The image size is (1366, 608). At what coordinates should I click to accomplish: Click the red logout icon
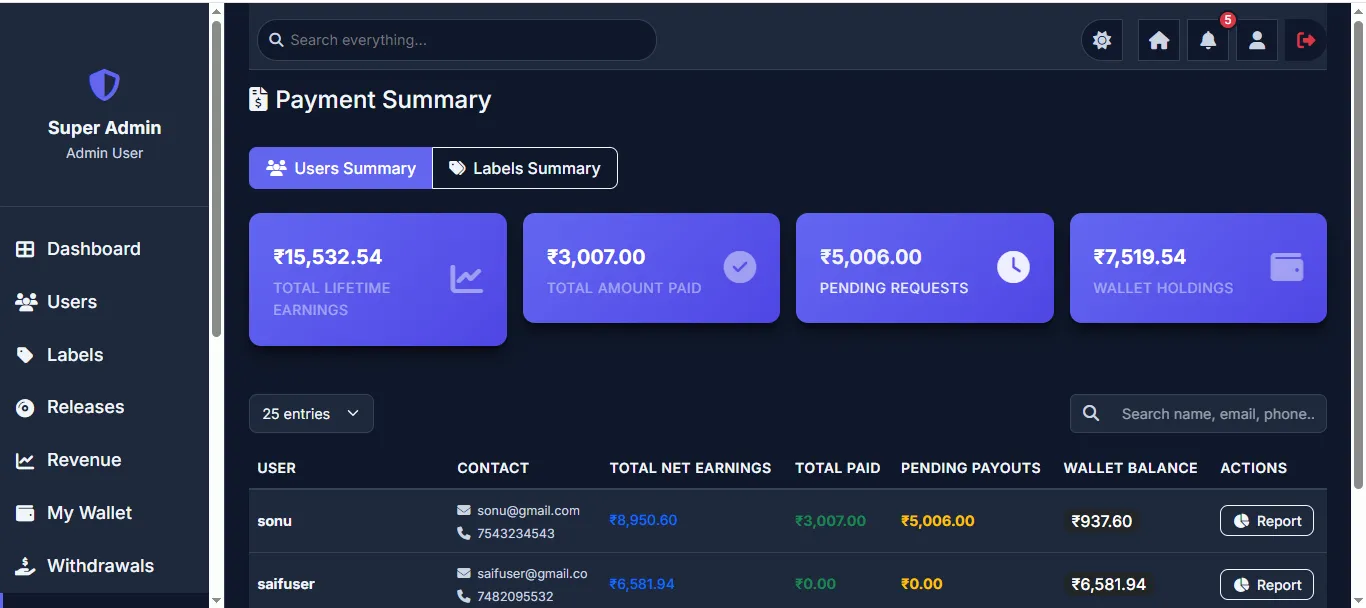click(x=1306, y=40)
